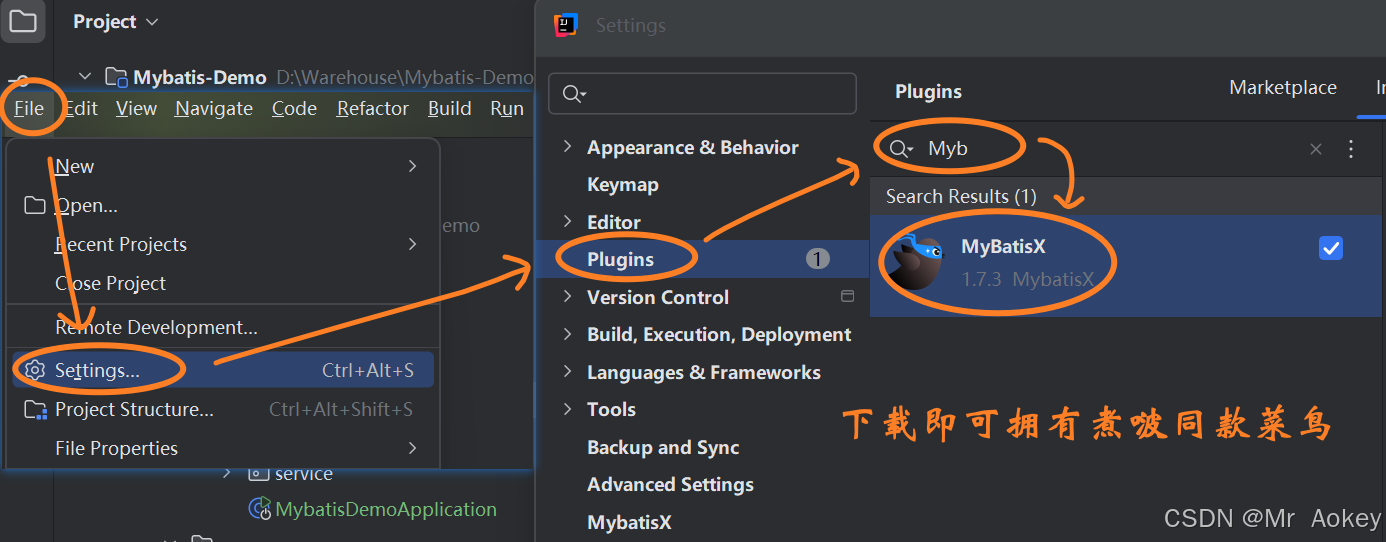Select Backup and Sync settings
The height and width of the screenshot is (542, 1386).
(x=663, y=447)
